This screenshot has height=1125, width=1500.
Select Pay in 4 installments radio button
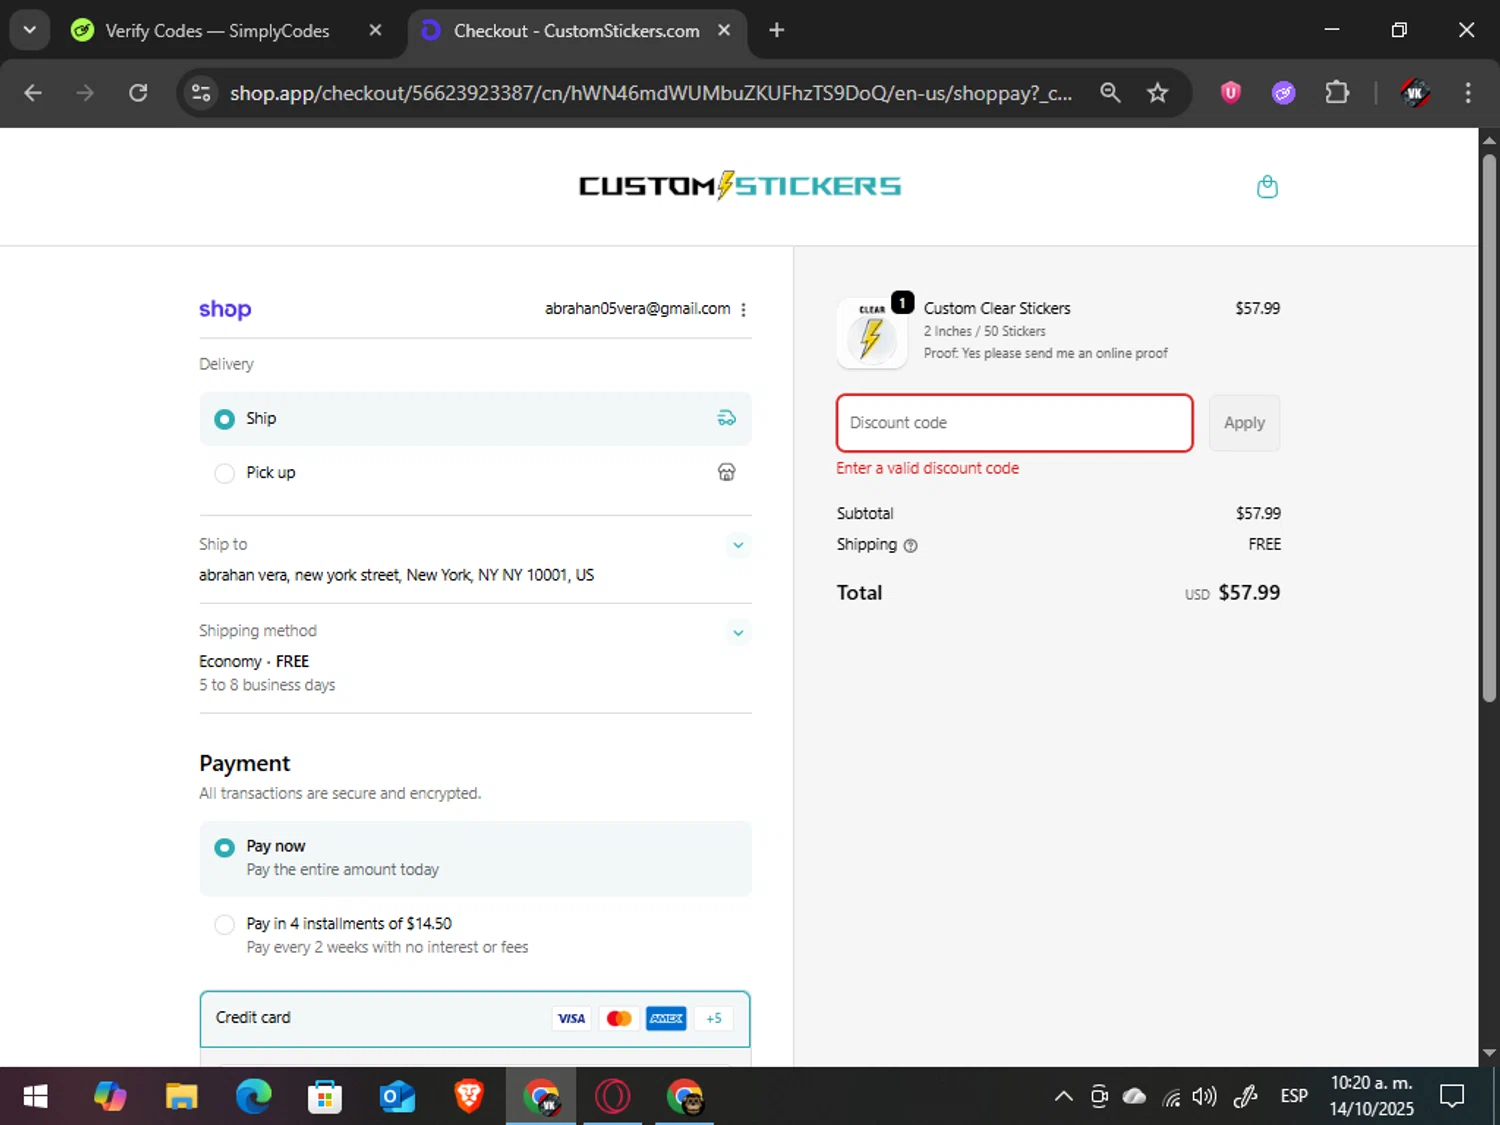pyautogui.click(x=225, y=925)
